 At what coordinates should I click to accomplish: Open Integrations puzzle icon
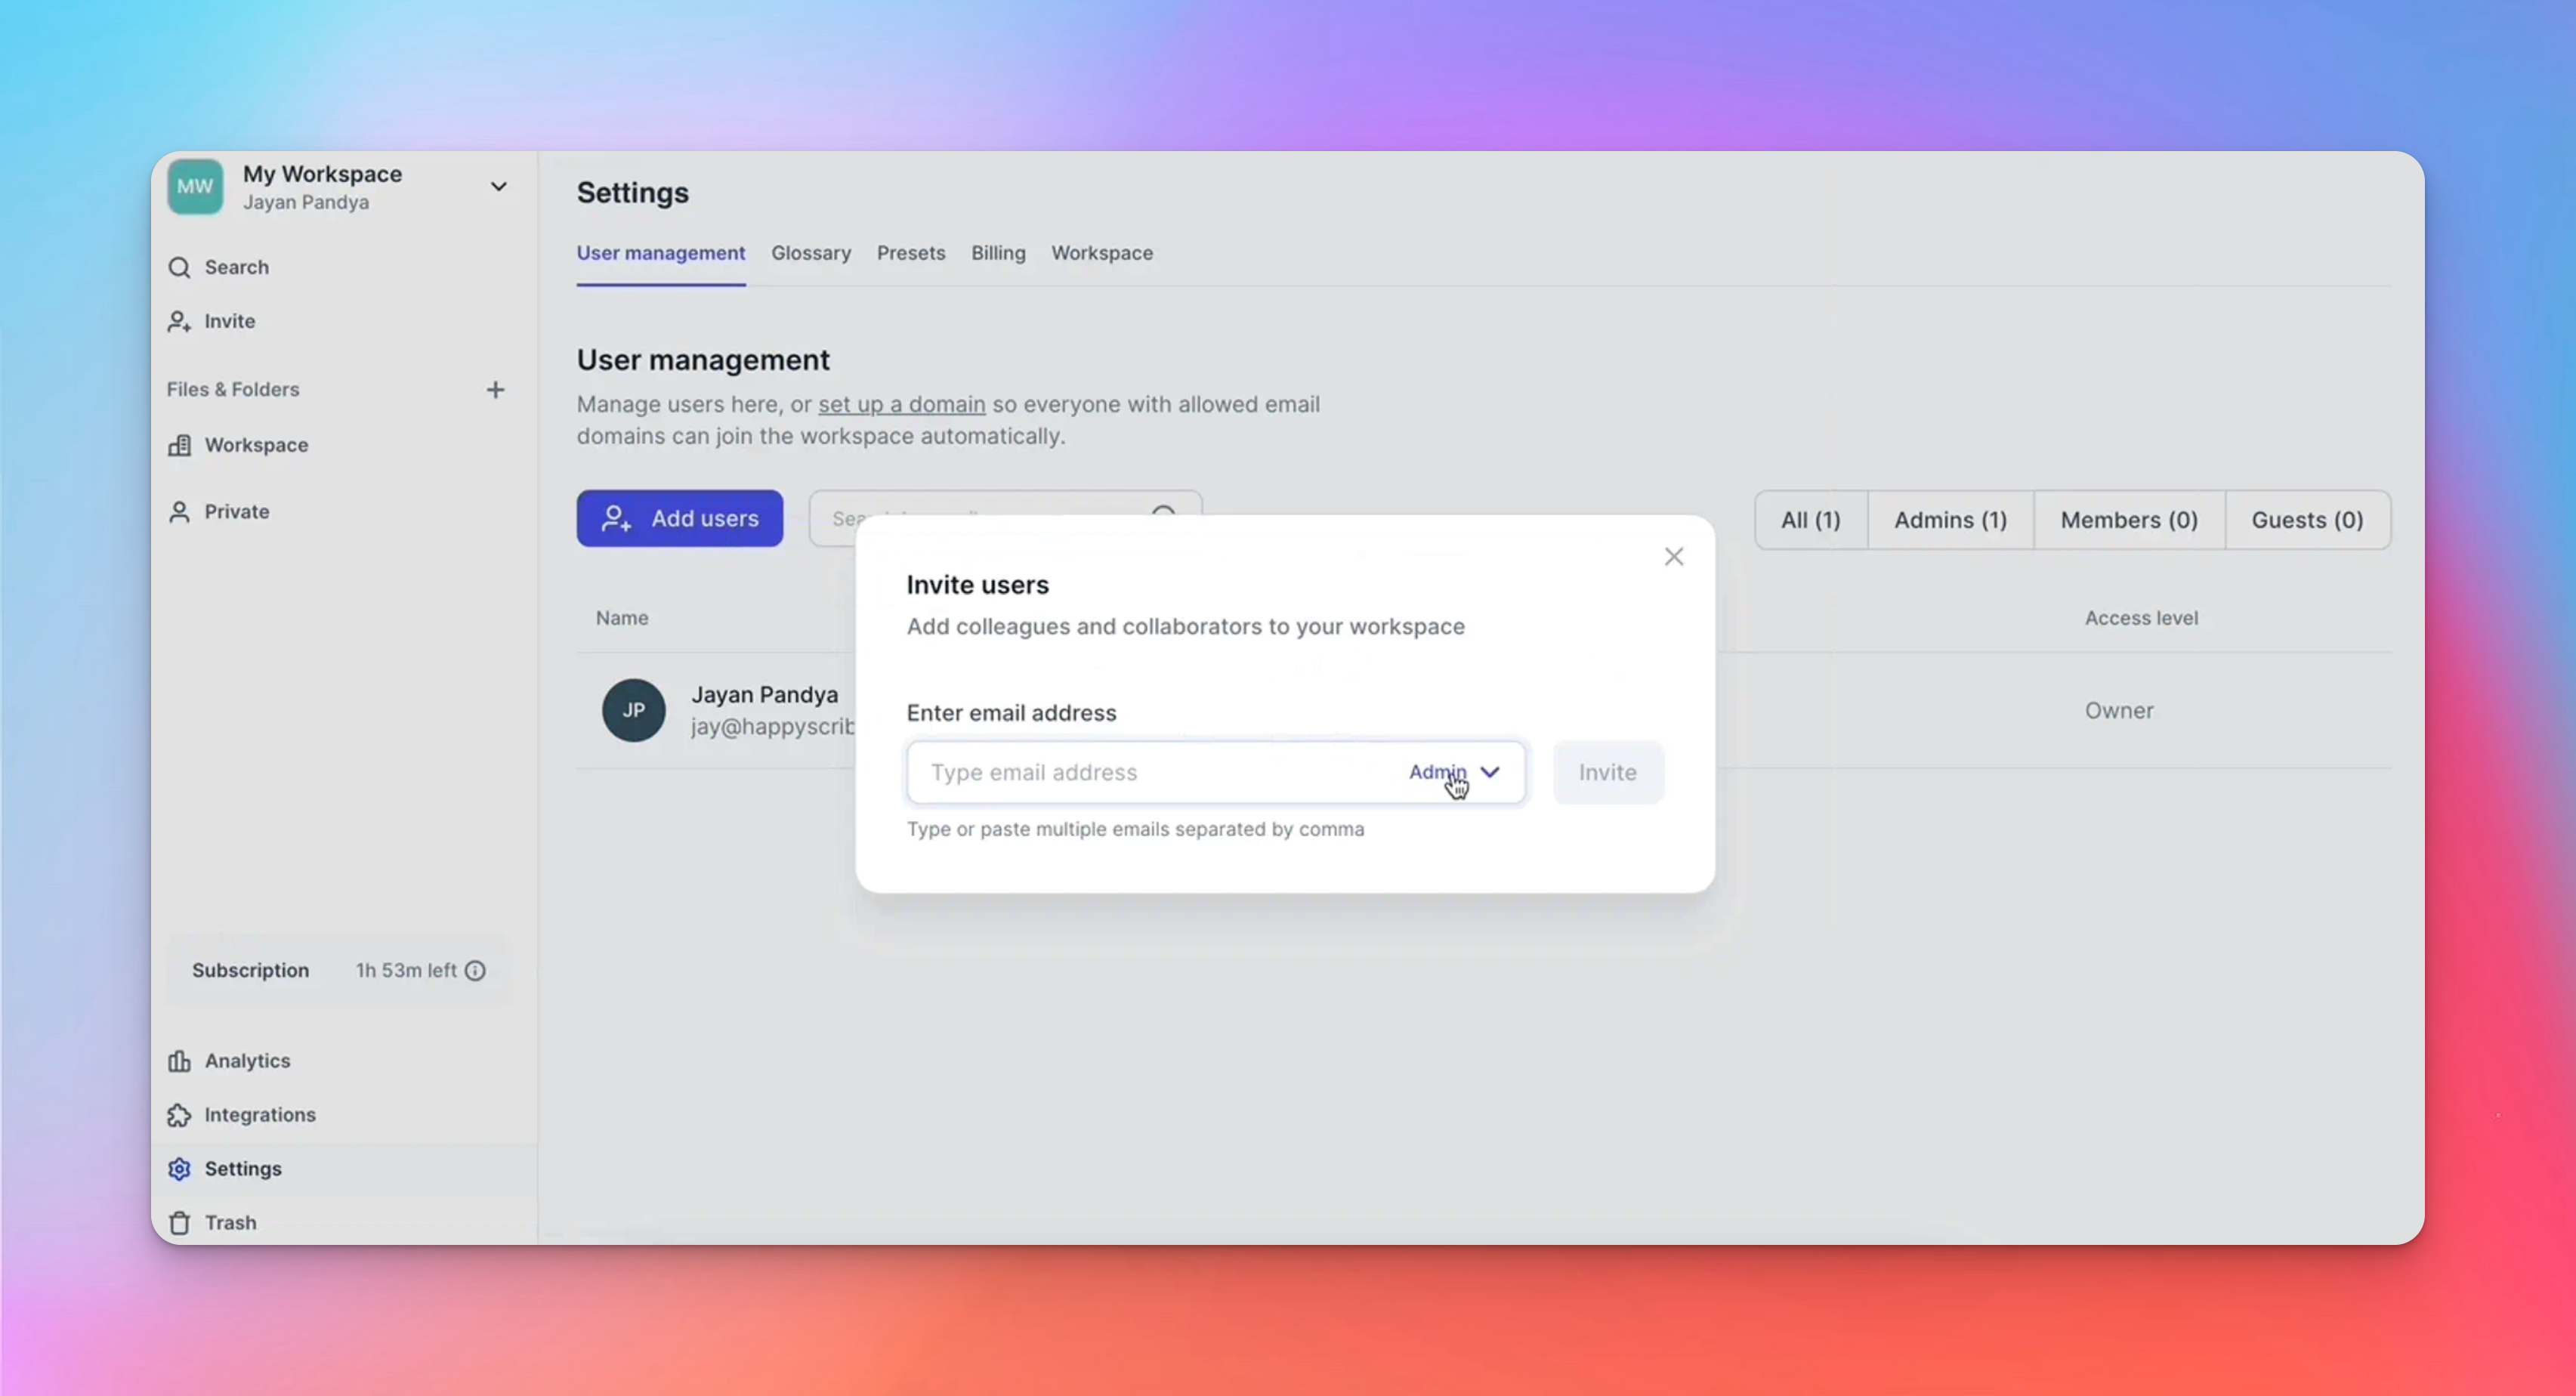click(179, 1115)
